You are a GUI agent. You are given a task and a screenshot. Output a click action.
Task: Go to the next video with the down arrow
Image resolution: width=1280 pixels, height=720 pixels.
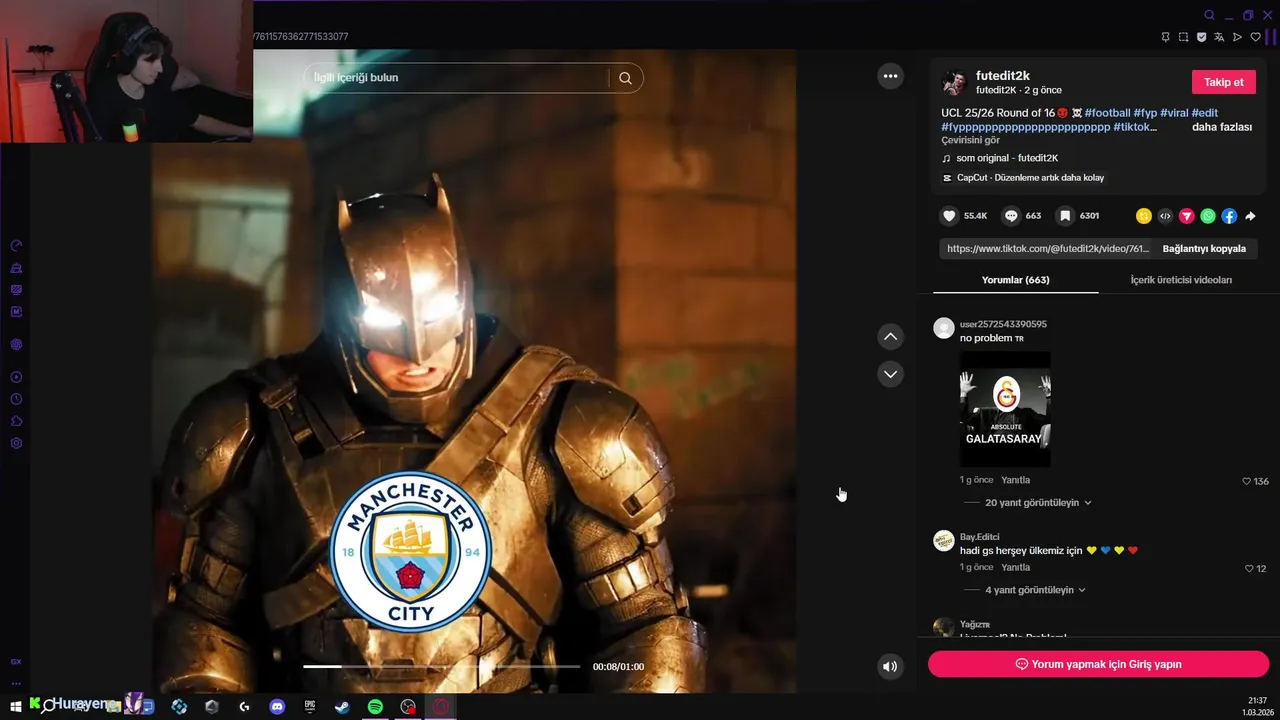(x=890, y=374)
